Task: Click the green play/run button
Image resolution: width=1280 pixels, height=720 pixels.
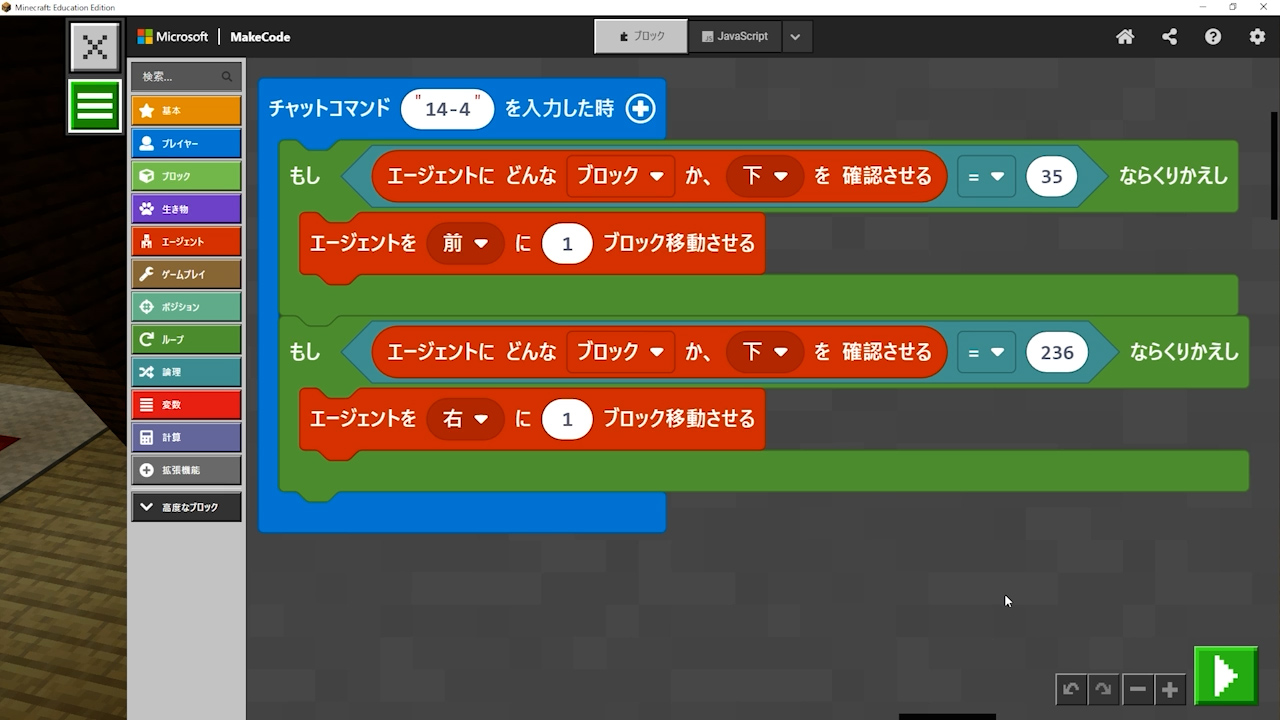Action: (x=1226, y=676)
